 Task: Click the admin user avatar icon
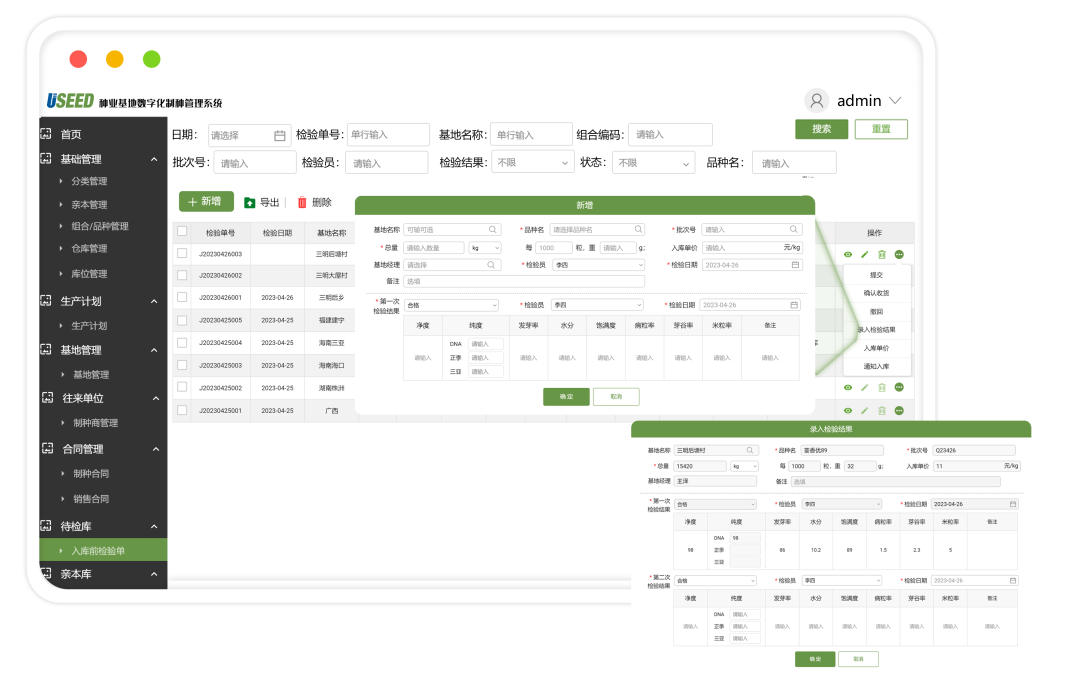point(817,101)
